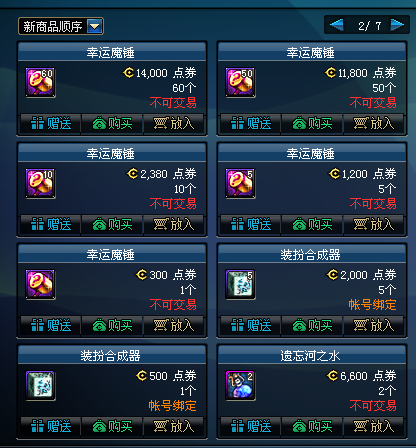Buy the 14,000 点券 Lucky Hammer pack
The height and width of the screenshot is (448, 416).
pos(112,124)
